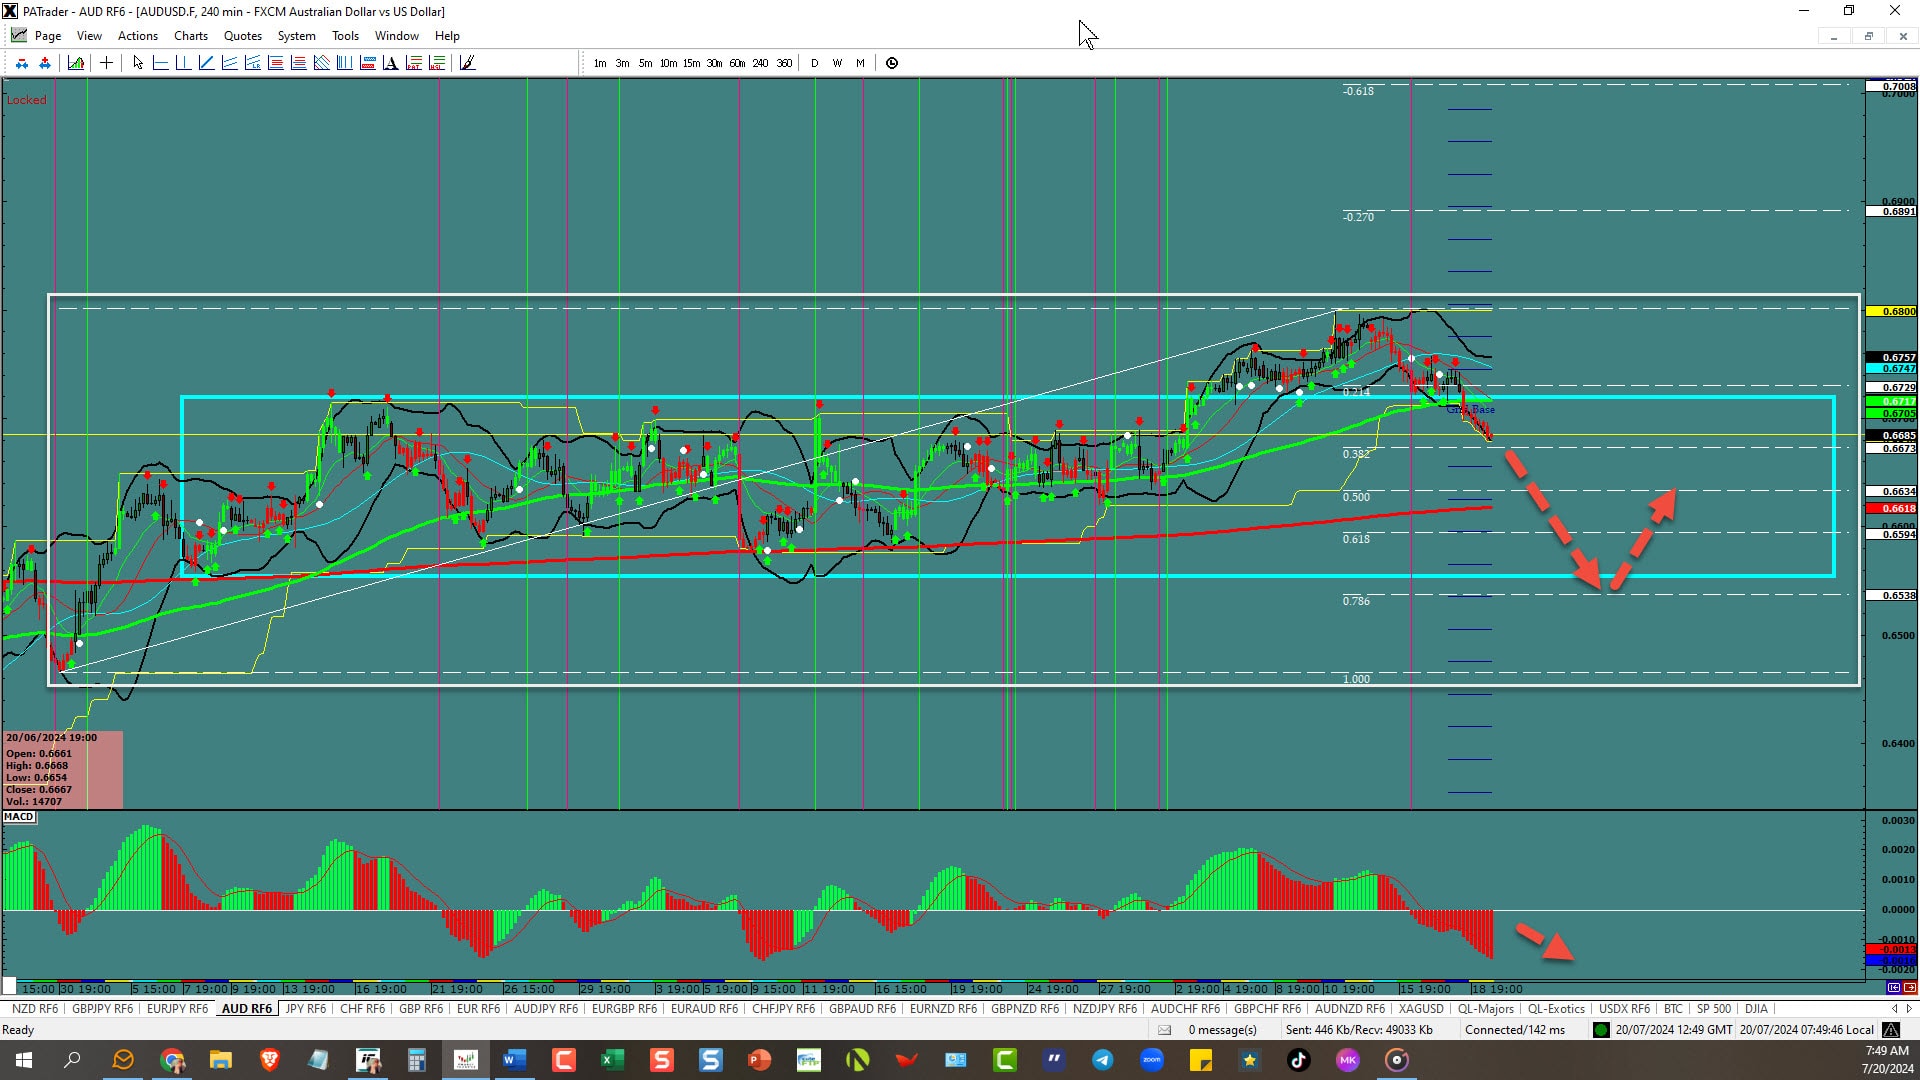Select the freehand brush drawing tool

click(x=467, y=63)
